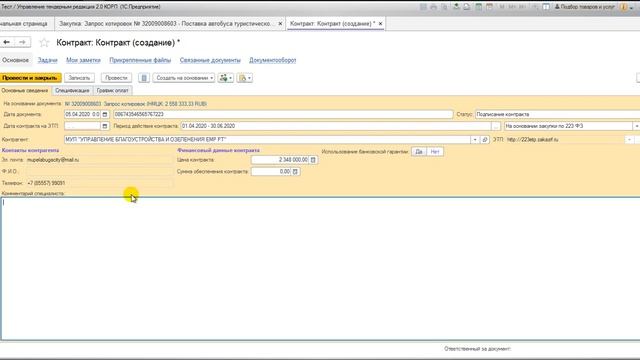Expand the Создать на основании dropdown
640x360 pixels.
[183, 78]
